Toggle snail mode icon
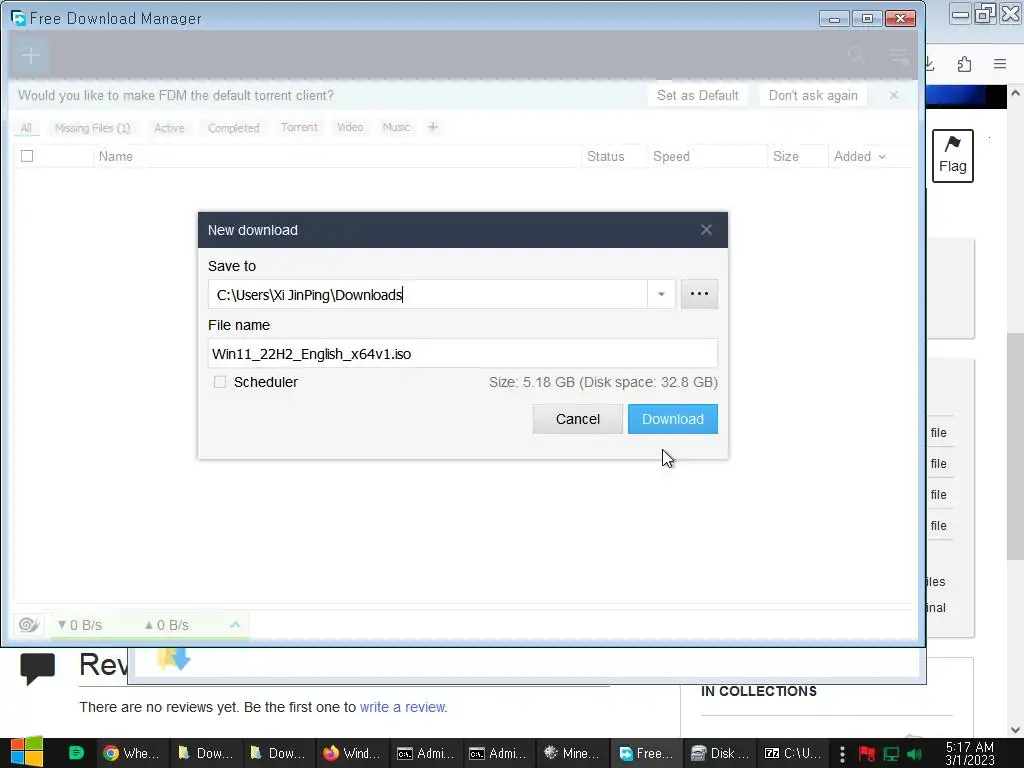Image resolution: width=1024 pixels, height=768 pixels. point(29,625)
